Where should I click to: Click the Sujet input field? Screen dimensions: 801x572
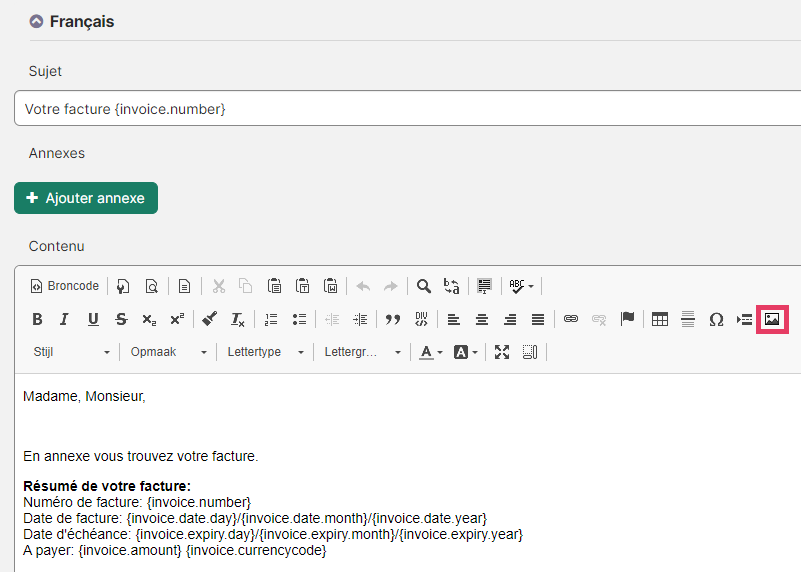pos(408,108)
